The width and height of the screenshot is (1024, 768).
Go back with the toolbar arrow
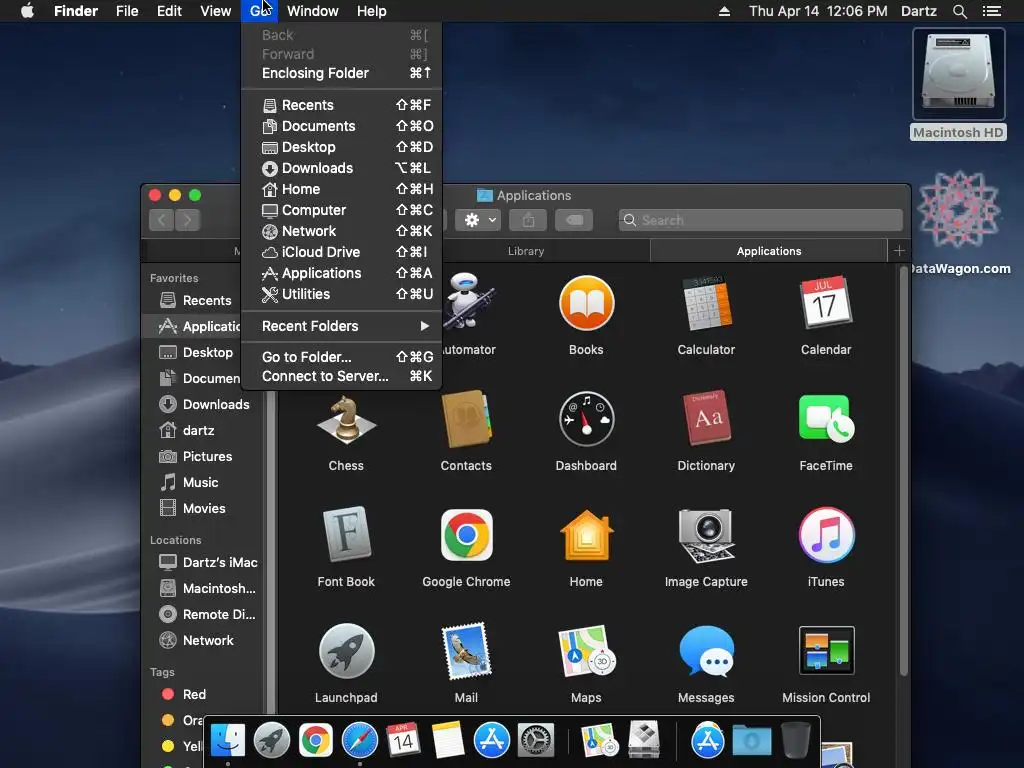tap(161, 220)
